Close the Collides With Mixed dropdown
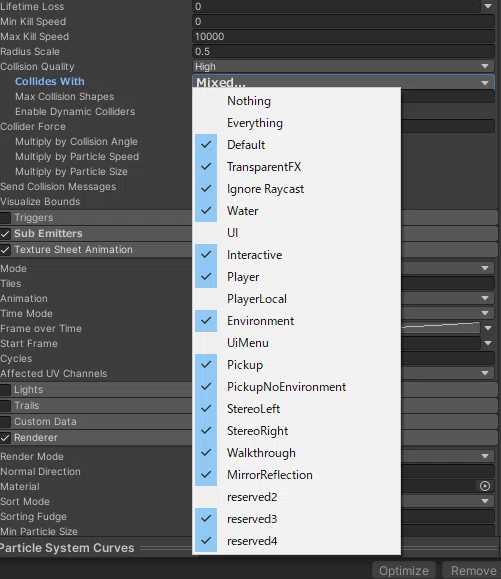This screenshot has height=579, width=501. (x=343, y=82)
